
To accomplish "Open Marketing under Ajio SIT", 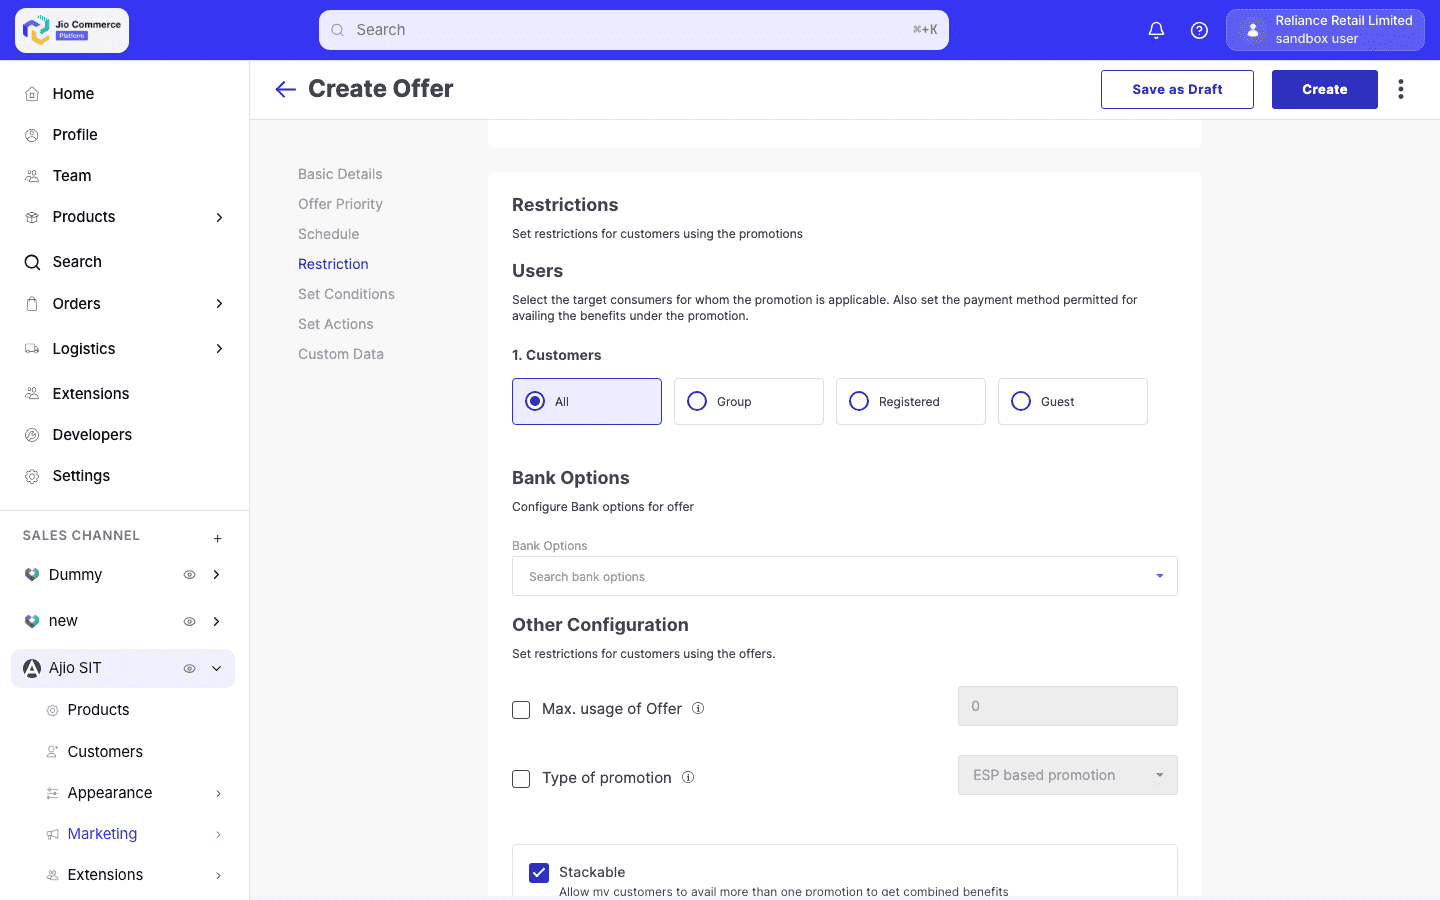I will [103, 833].
